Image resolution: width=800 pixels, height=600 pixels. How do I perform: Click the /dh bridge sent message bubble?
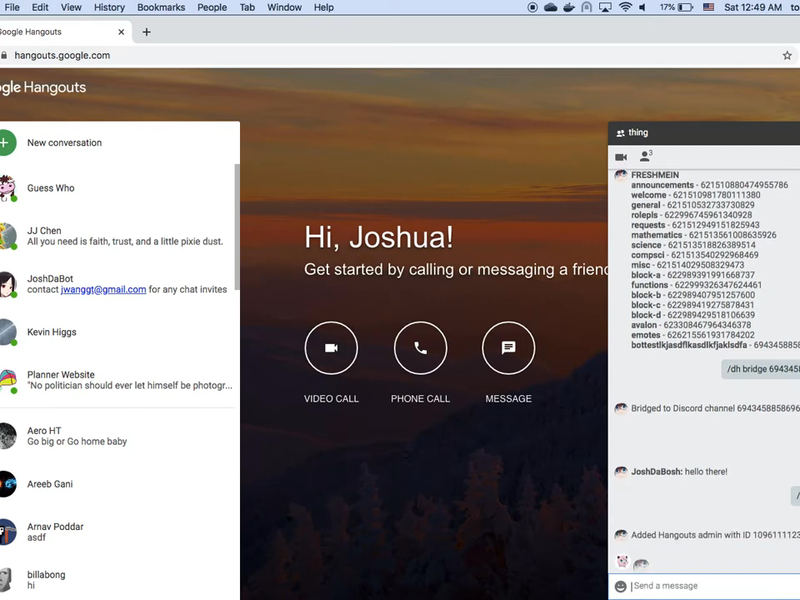click(x=761, y=369)
